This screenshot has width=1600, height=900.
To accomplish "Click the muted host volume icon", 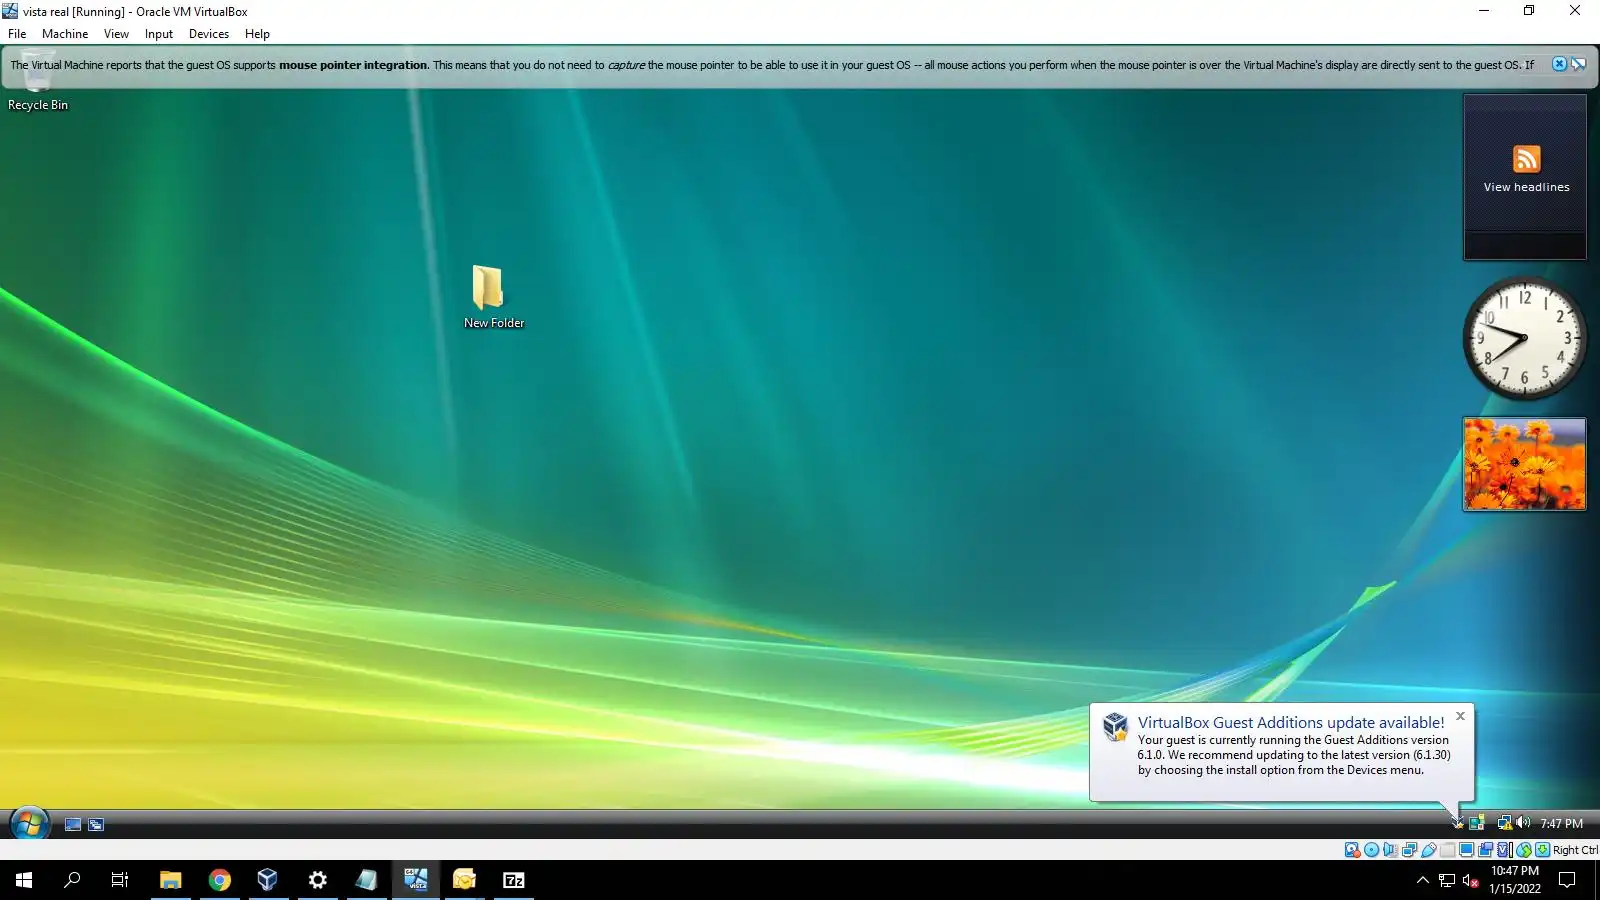I will 1470,880.
